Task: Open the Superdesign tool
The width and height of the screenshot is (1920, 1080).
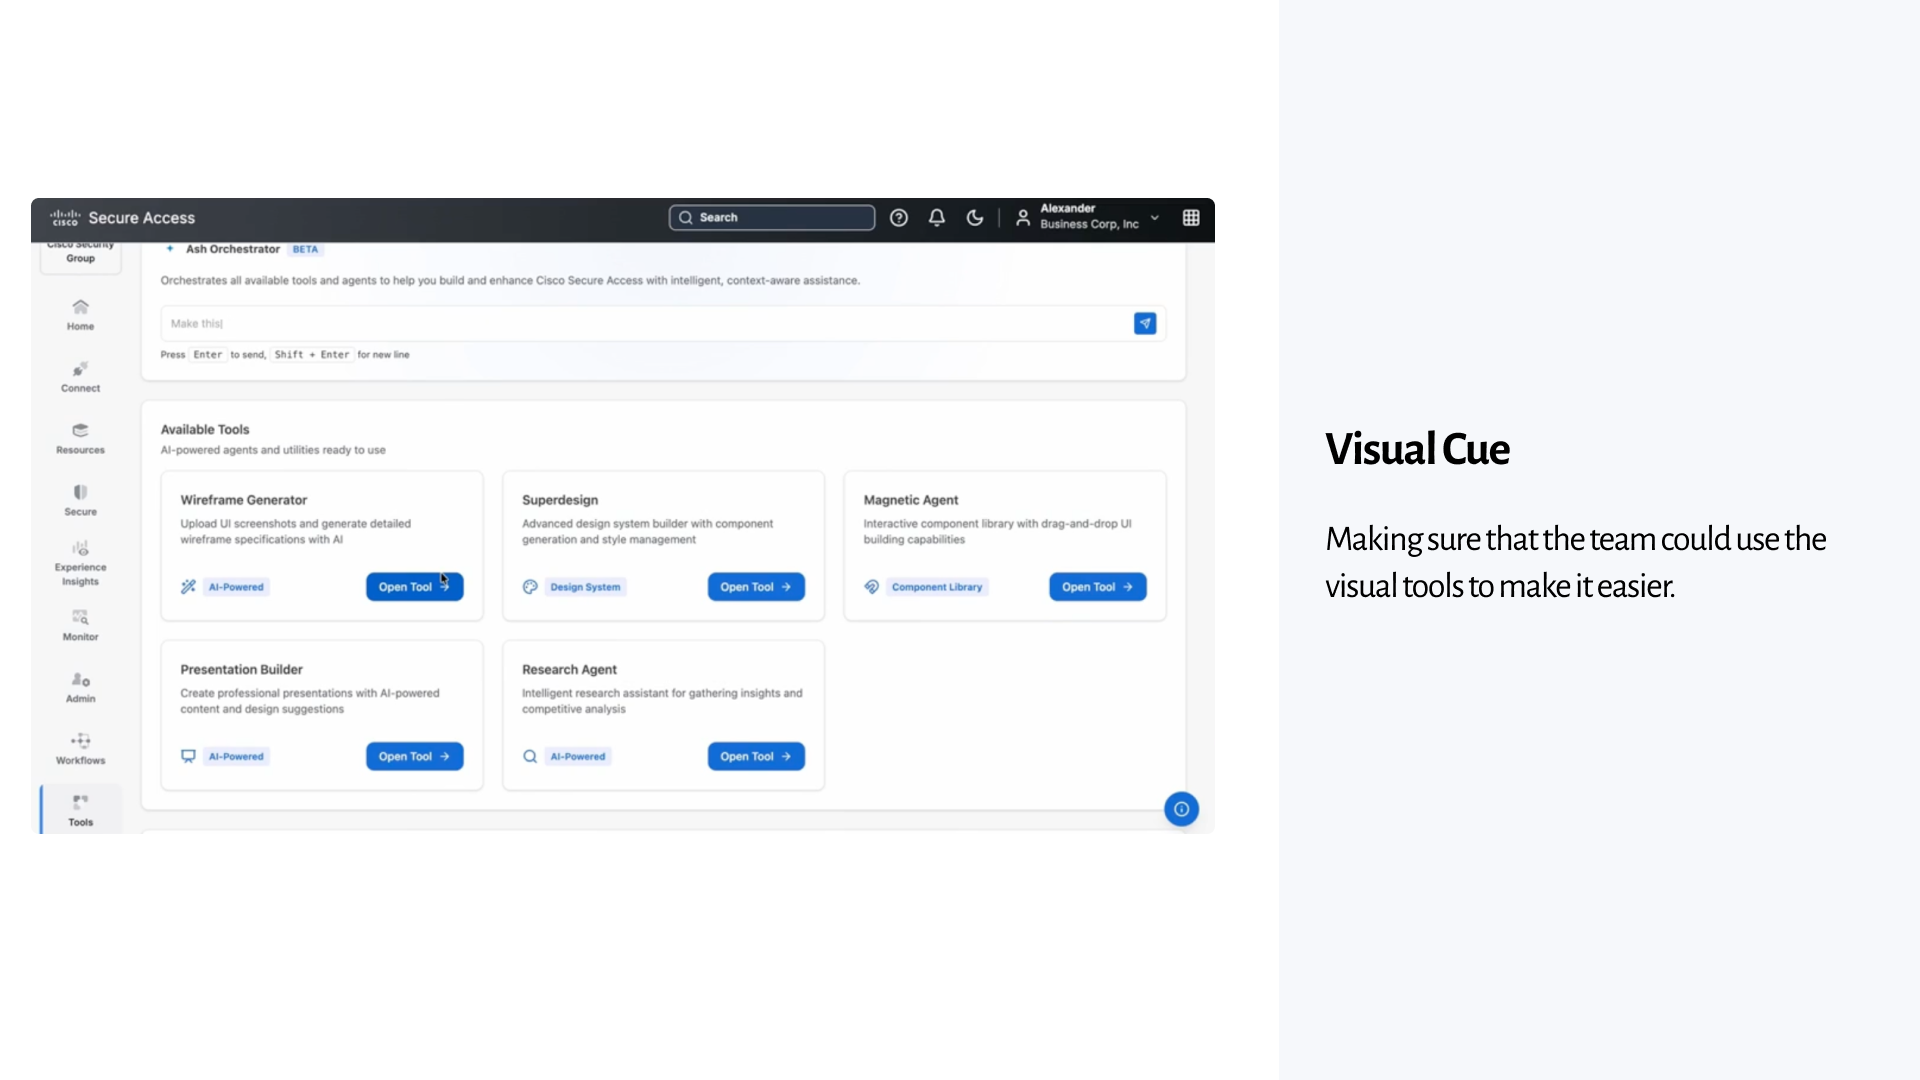Action: pyautogui.click(x=756, y=587)
